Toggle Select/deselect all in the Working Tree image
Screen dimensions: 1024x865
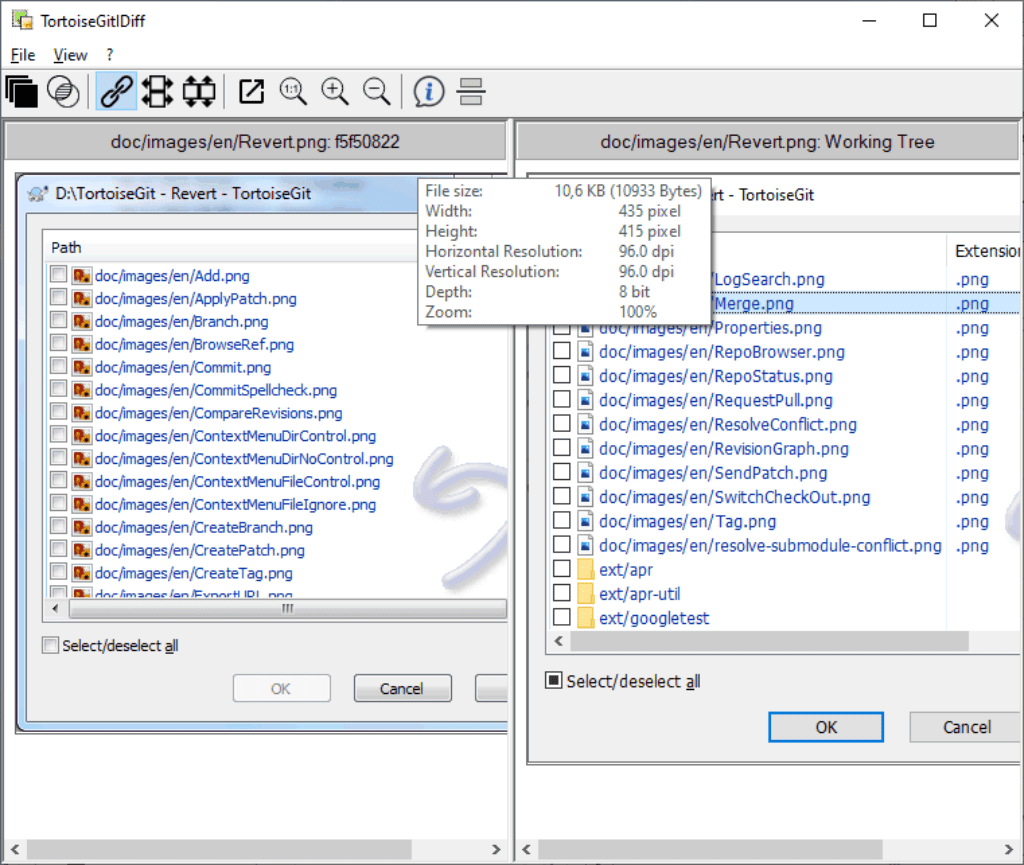pyautogui.click(x=553, y=681)
